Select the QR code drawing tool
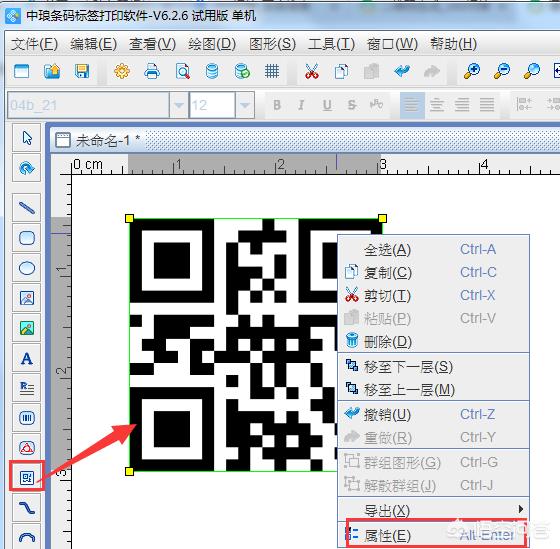The image size is (560, 549). point(27,478)
